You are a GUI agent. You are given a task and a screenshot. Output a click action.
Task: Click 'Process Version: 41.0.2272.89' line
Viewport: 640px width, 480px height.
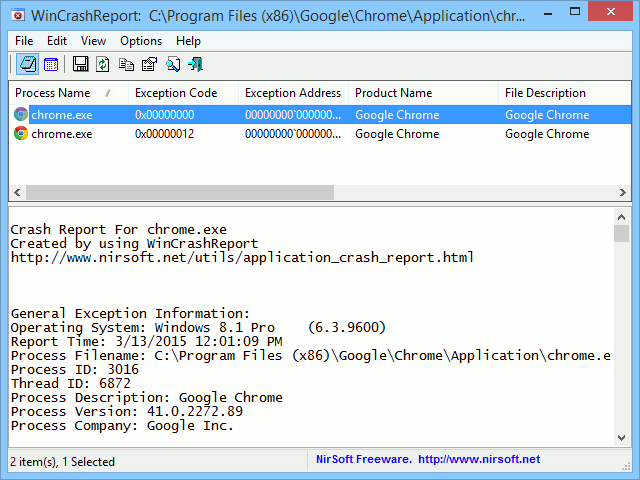[127, 411]
